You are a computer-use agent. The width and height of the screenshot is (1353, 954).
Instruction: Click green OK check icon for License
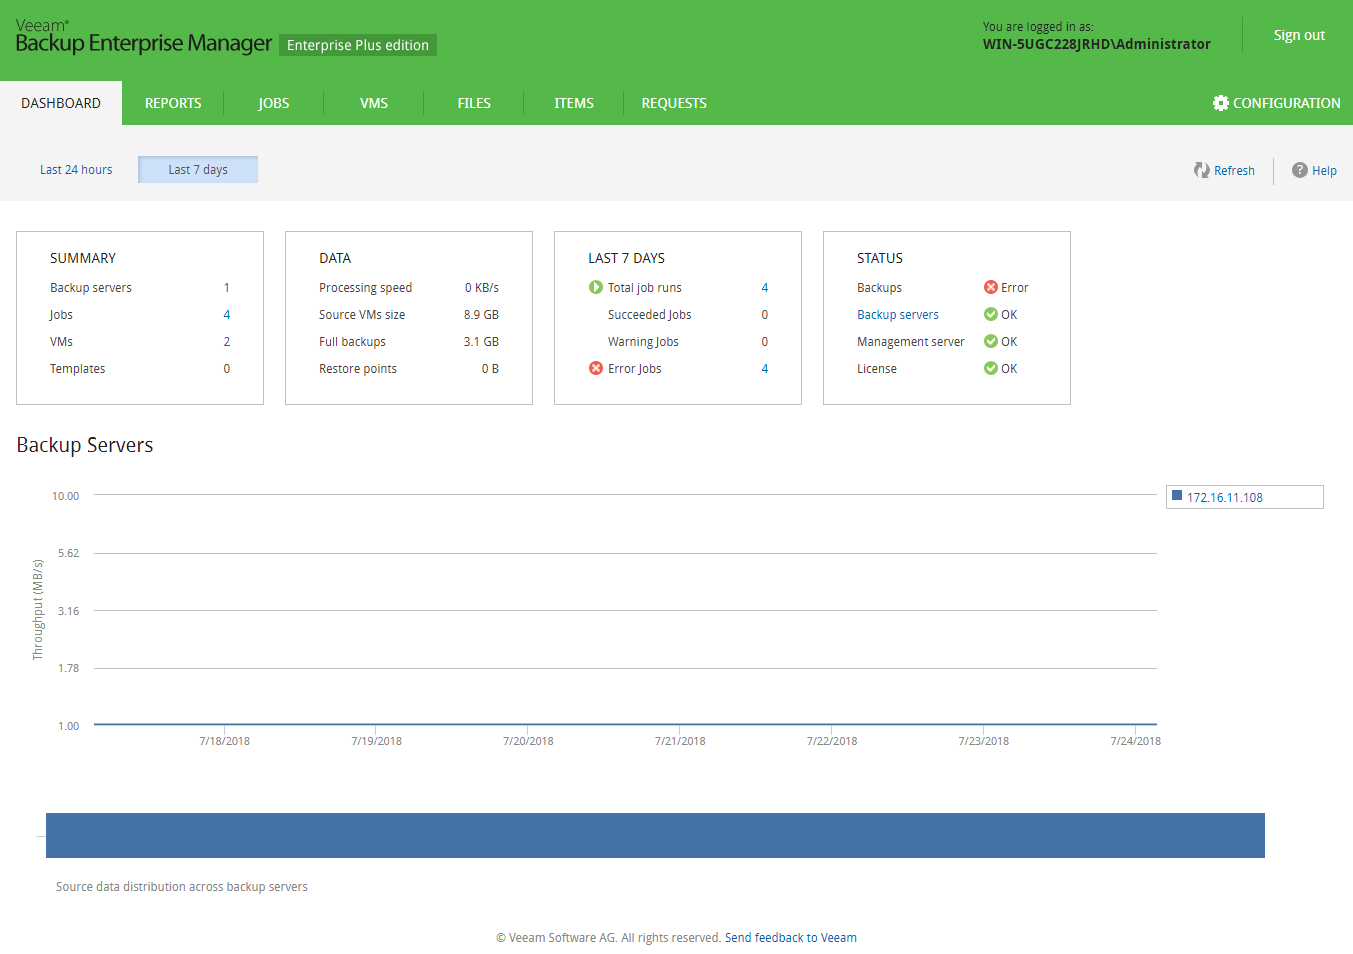(x=990, y=368)
